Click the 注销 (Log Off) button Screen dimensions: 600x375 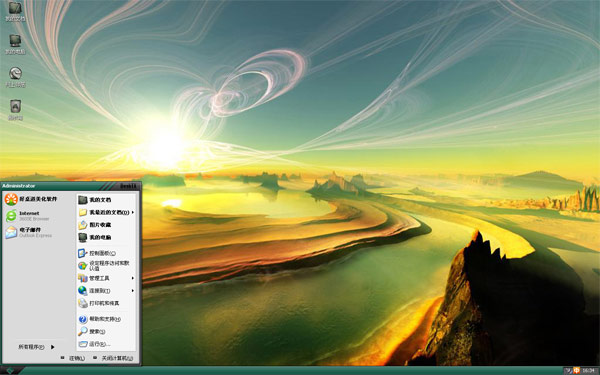tap(73, 358)
